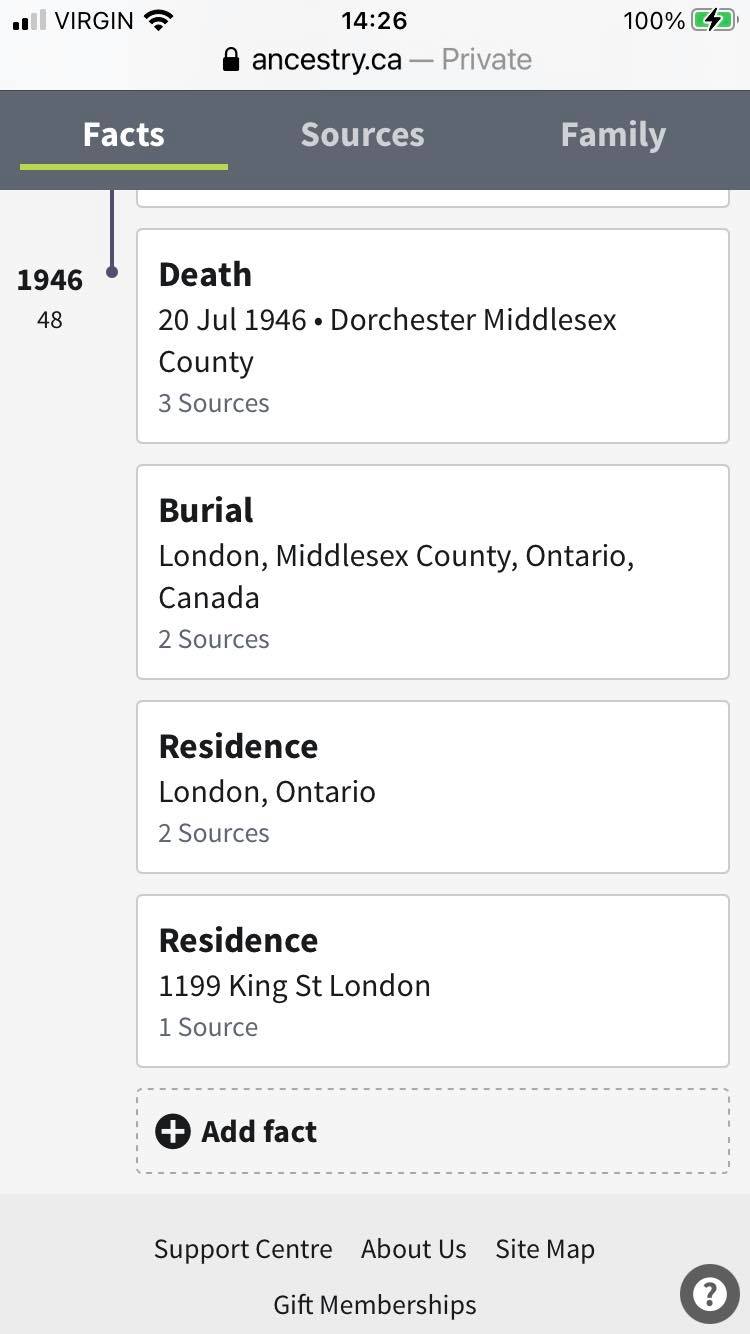750x1334 pixels.
Task: Select the Facts tab
Action: pos(124,135)
